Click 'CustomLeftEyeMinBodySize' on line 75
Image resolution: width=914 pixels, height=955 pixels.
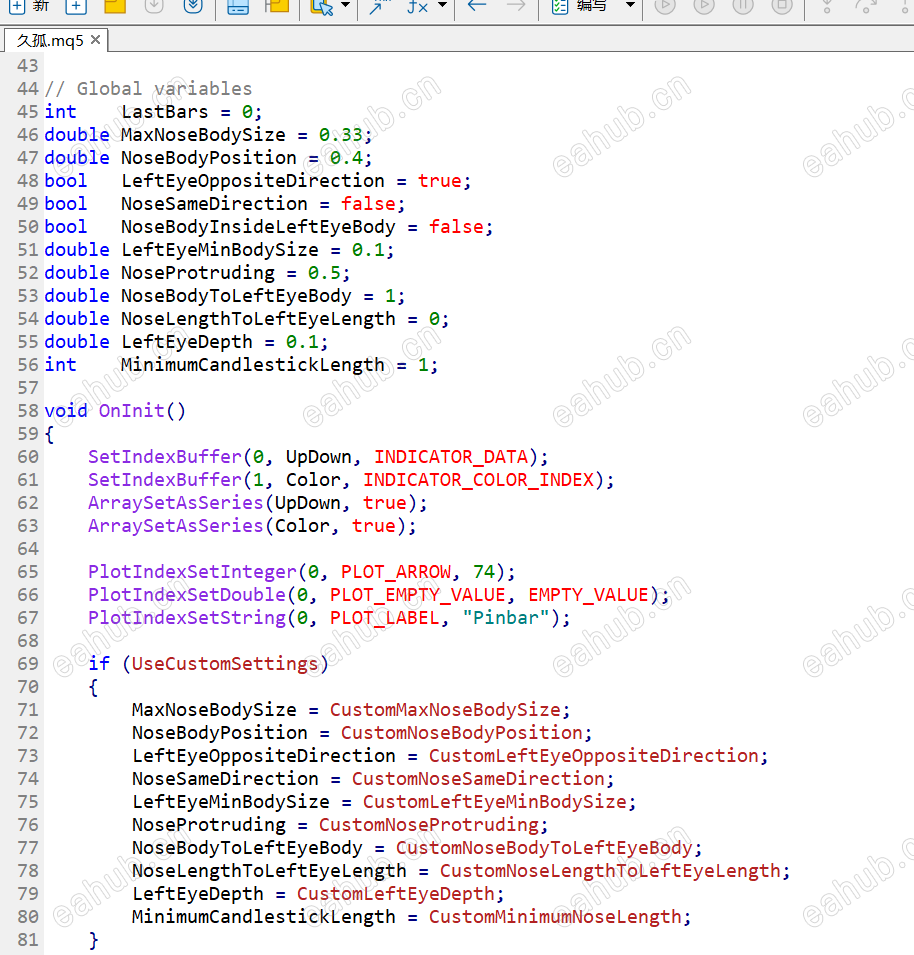[x=494, y=802]
